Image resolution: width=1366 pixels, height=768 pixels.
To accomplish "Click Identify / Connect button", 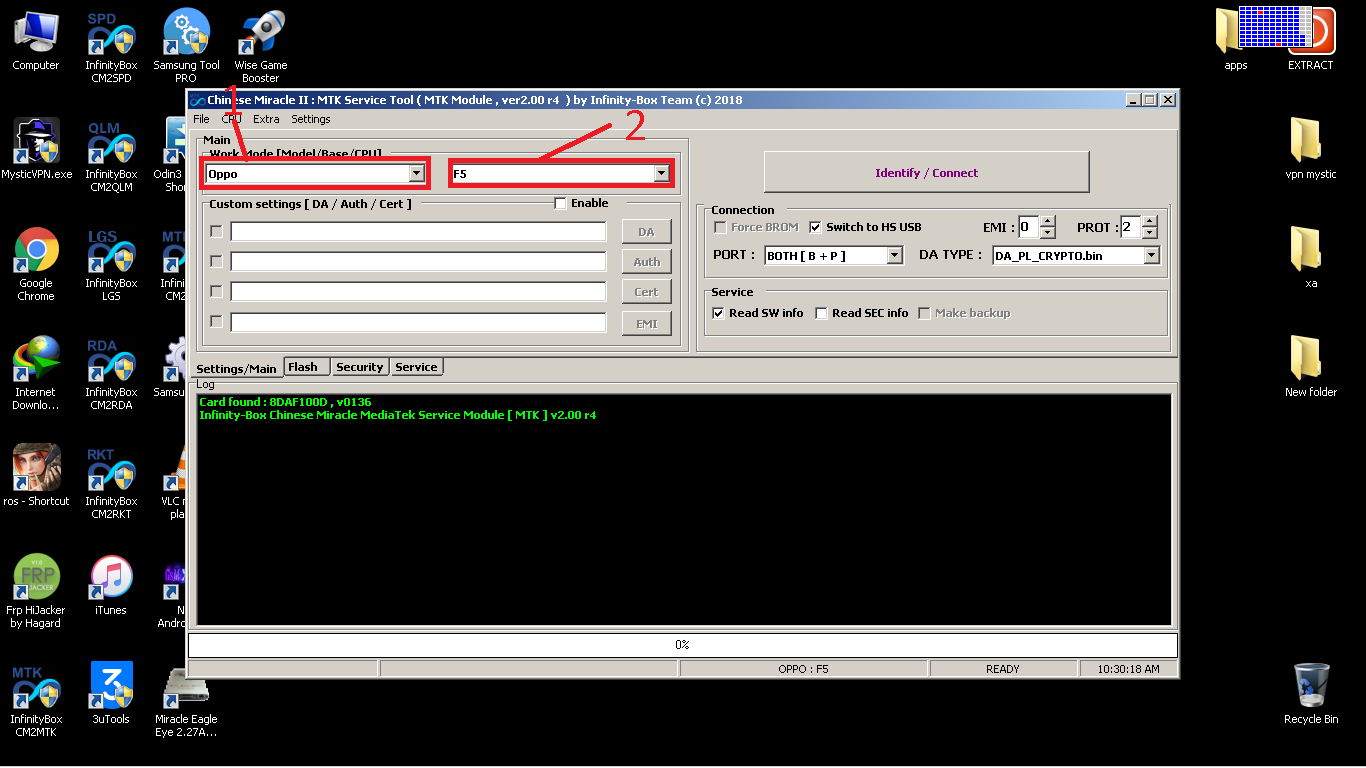I will point(926,172).
